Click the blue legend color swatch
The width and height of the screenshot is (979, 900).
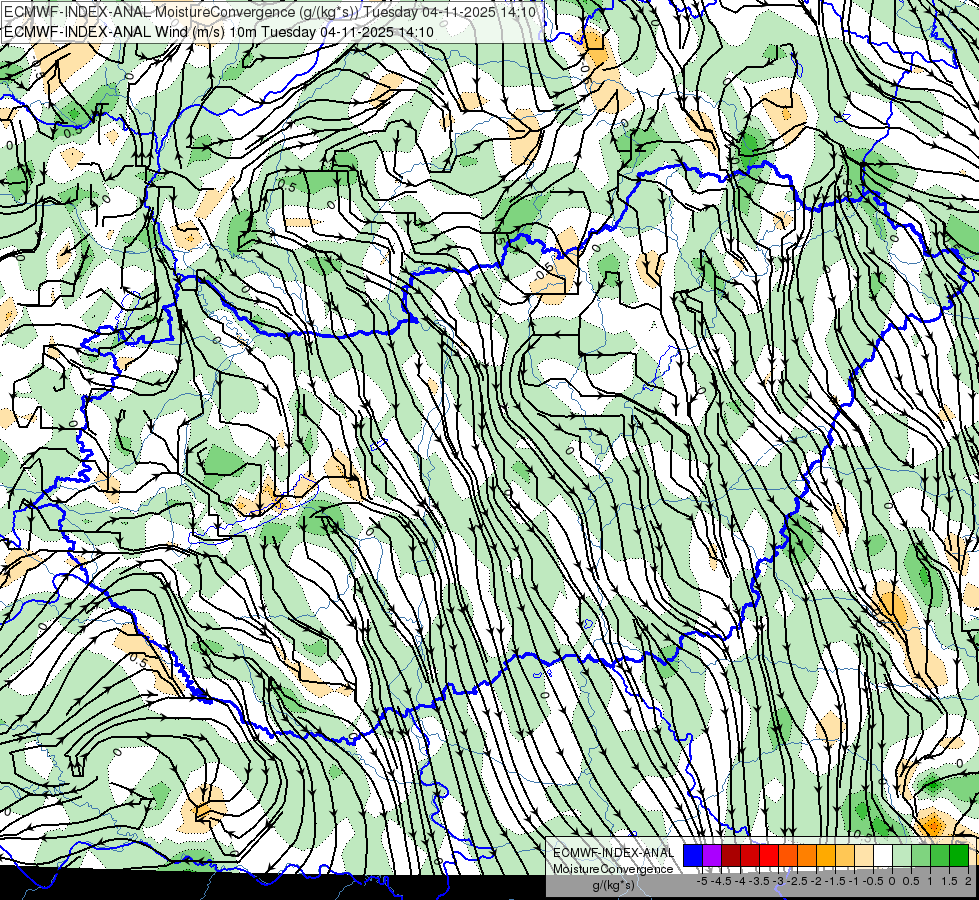693,855
